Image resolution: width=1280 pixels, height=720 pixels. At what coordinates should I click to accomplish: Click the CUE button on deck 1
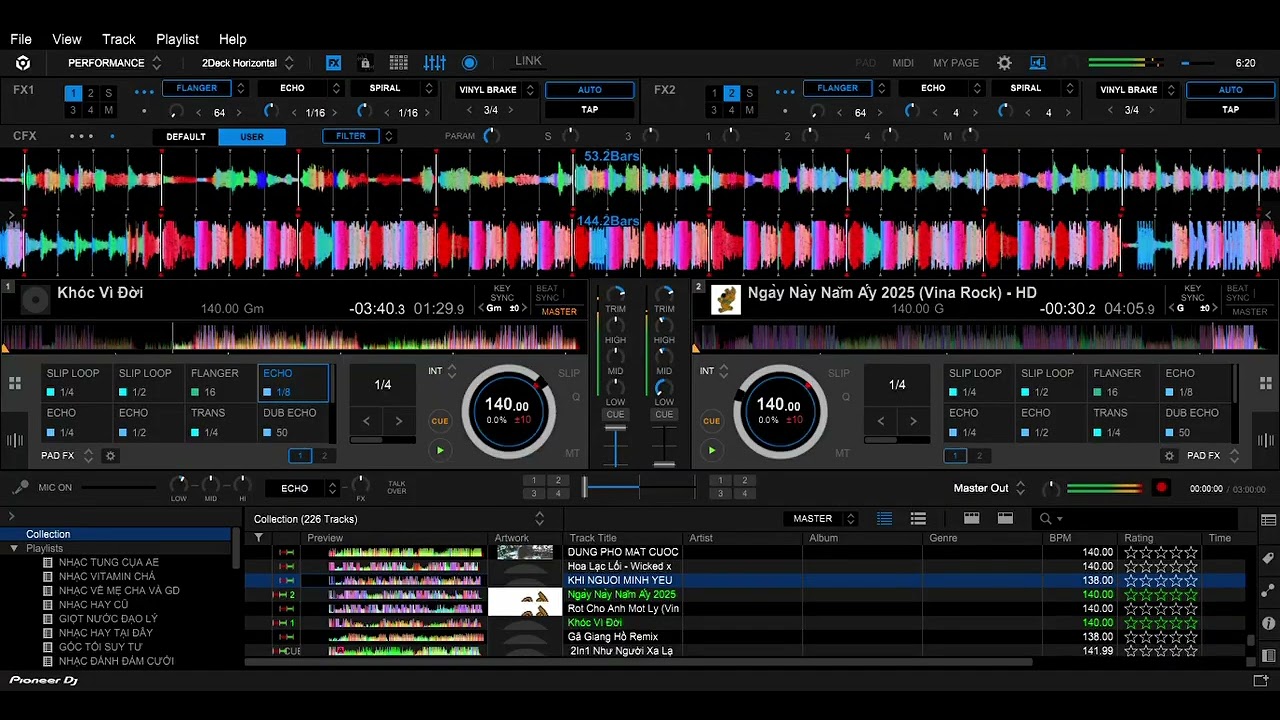point(440,421)
